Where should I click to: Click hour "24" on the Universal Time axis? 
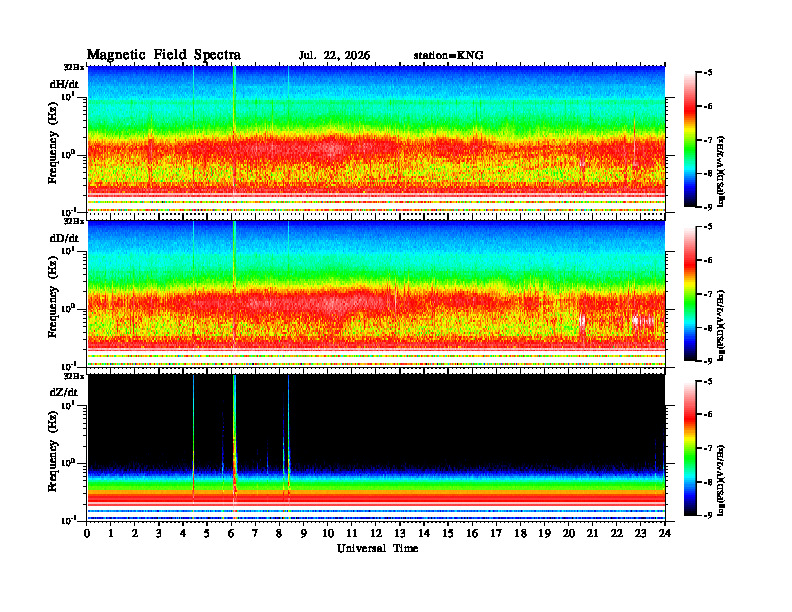pyautogui.click(x=665, y=533)
